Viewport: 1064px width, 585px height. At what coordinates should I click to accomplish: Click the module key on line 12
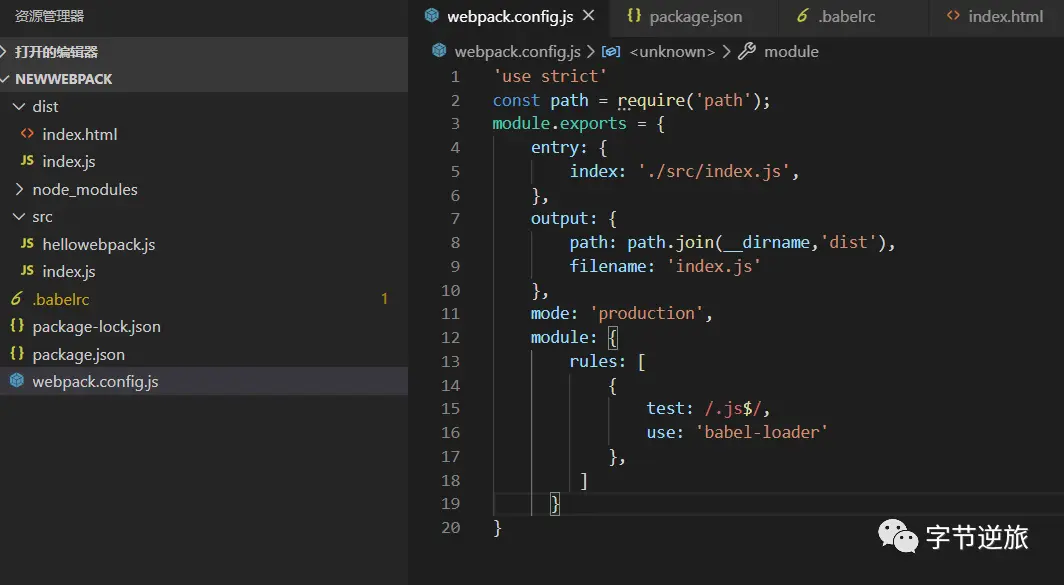(559, 337)
